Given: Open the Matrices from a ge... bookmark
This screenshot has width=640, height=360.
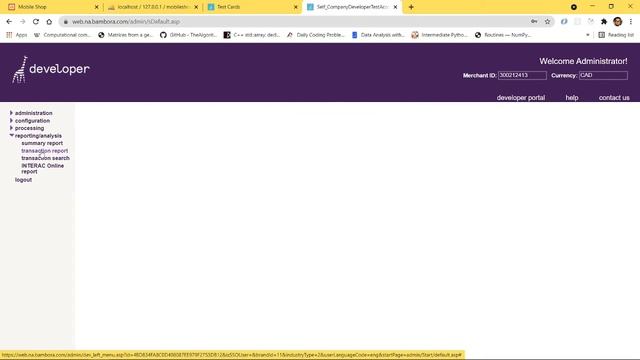Looking at the screenshot, I should [x=125, y=35].
